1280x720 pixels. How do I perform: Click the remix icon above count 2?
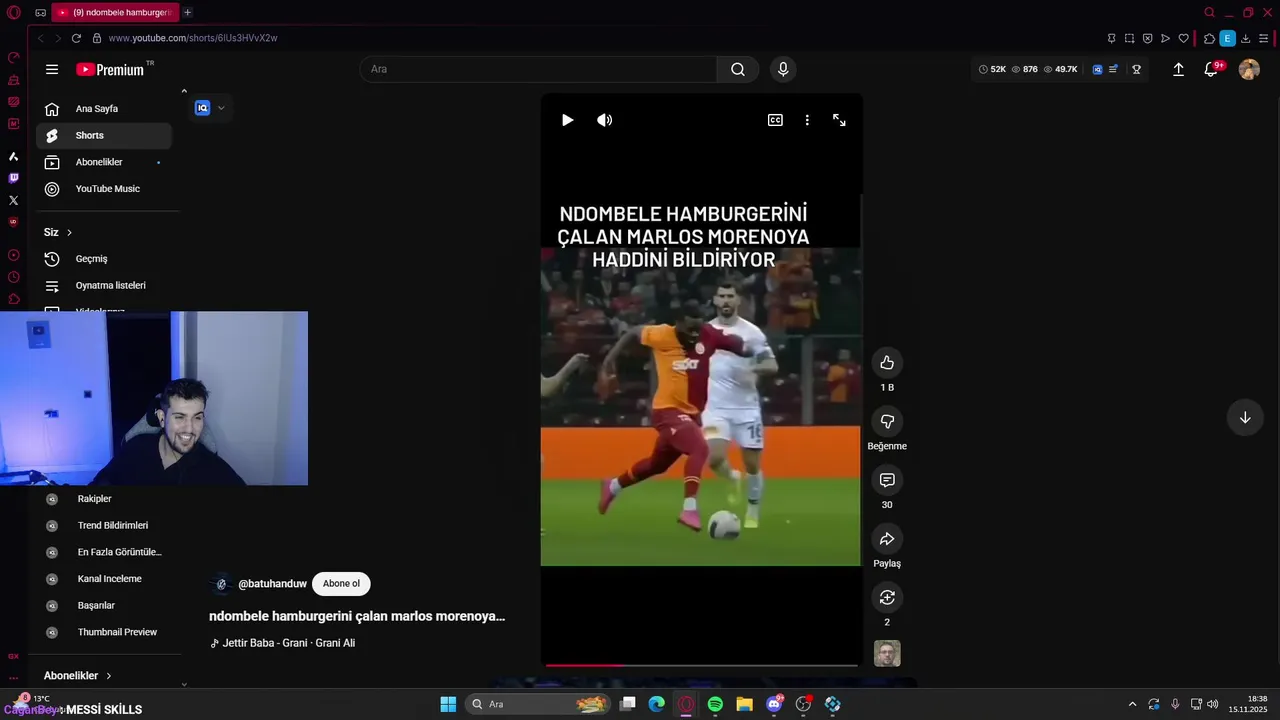(887, 597)
